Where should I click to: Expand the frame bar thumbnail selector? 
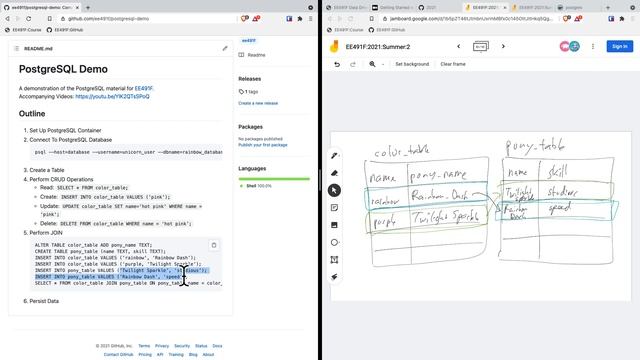(x=480, y=47)
